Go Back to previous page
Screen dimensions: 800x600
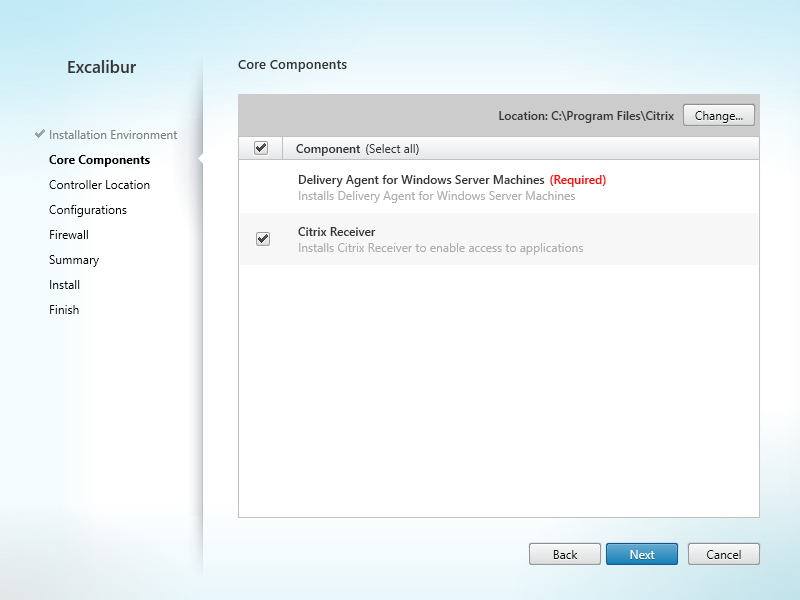[565, 554]
